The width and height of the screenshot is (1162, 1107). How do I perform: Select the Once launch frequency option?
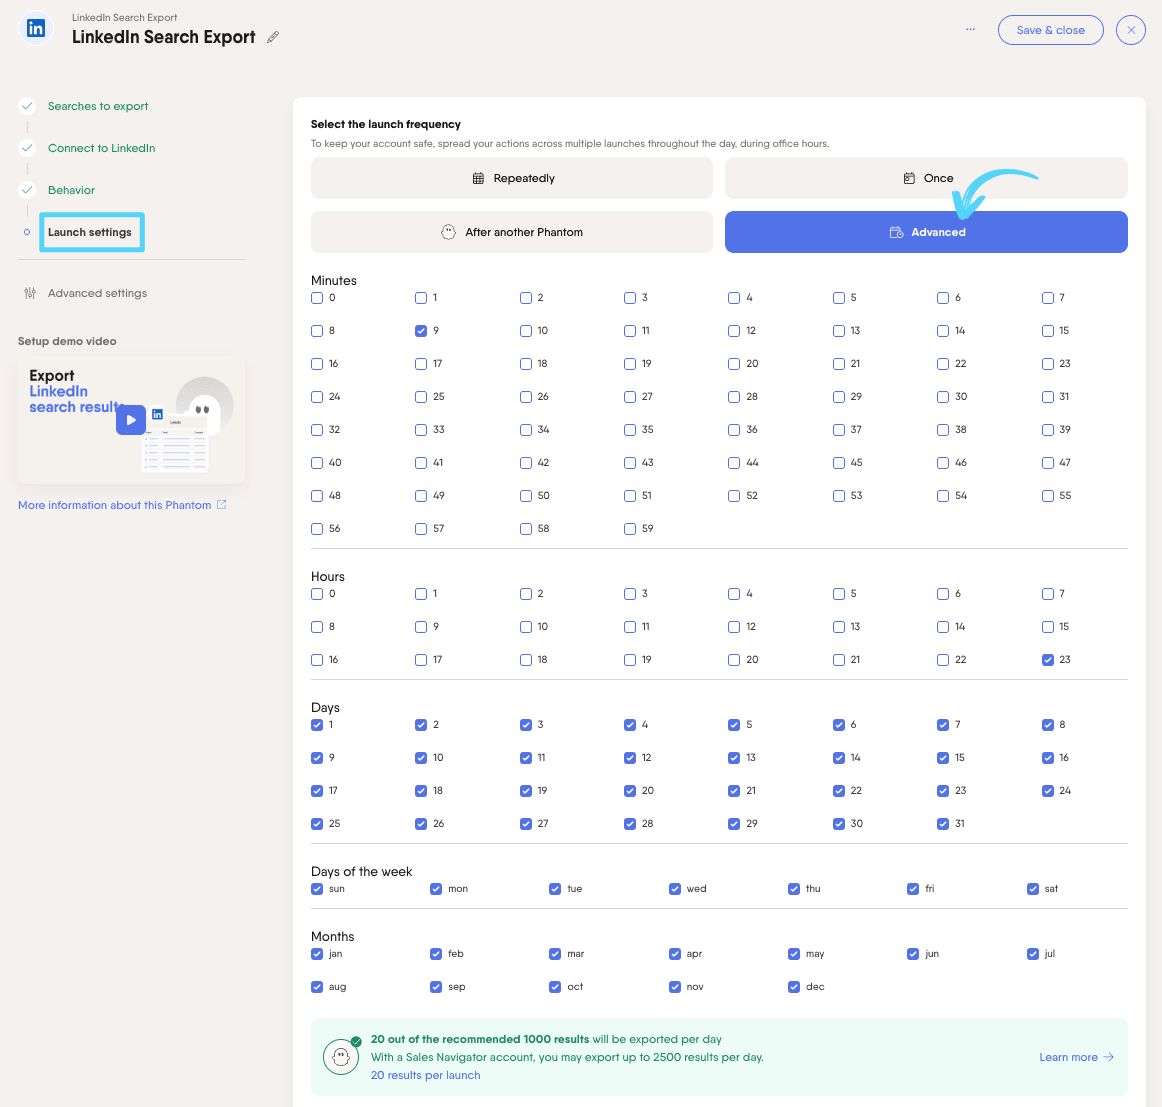(926, 178)
